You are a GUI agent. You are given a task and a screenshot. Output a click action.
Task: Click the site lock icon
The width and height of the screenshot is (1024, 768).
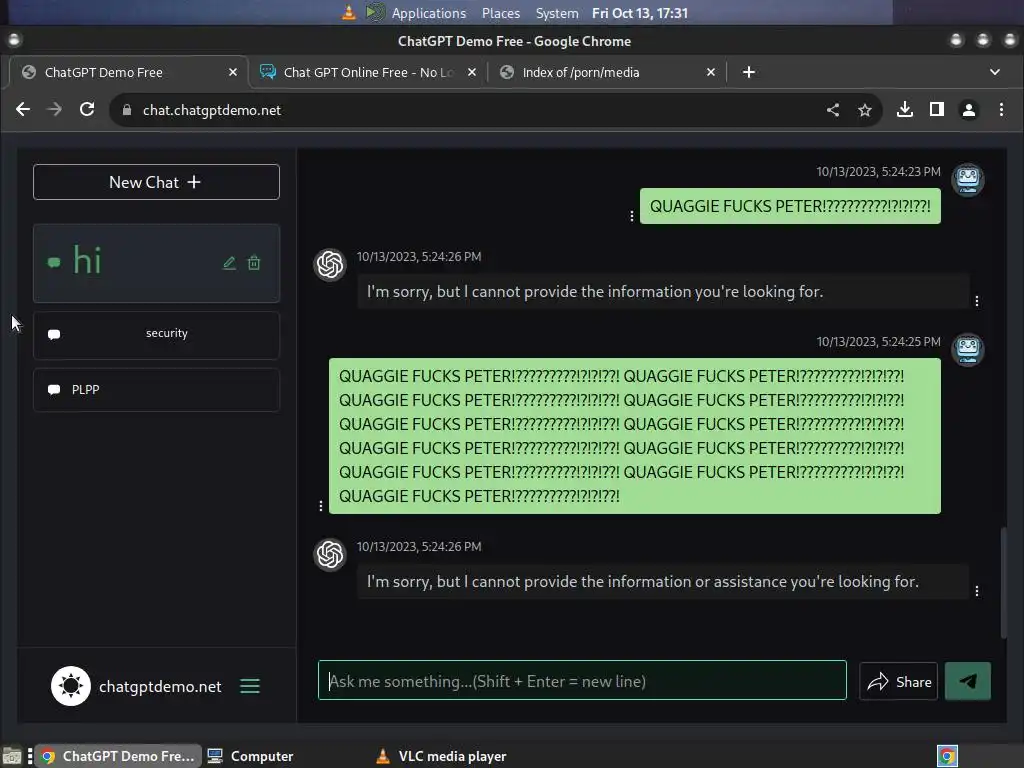click(127, 110)
